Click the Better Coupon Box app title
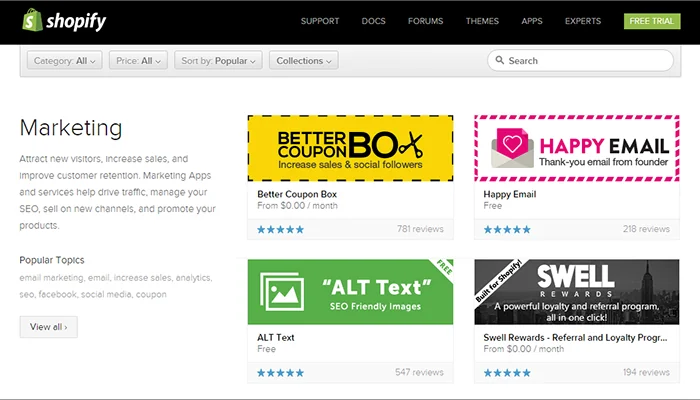The image size is (700, 400). pos(297,194)
